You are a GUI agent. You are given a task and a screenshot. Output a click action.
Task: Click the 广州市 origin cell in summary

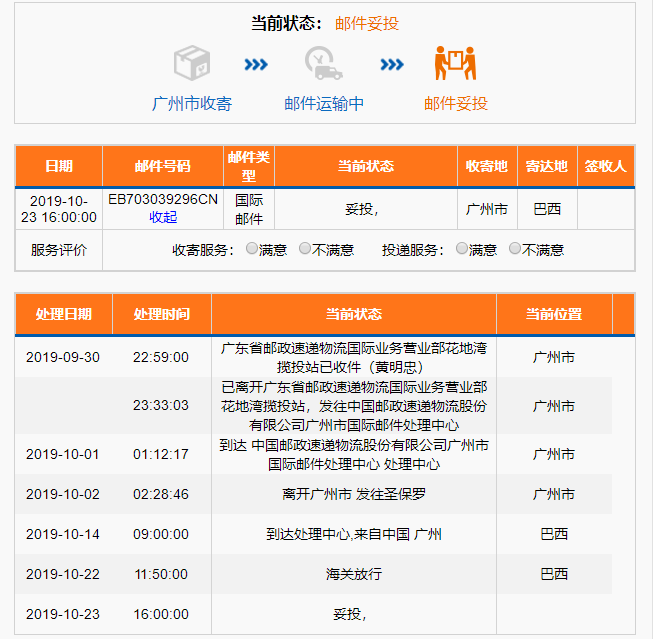pyautogui.click(x=487, y=209)
